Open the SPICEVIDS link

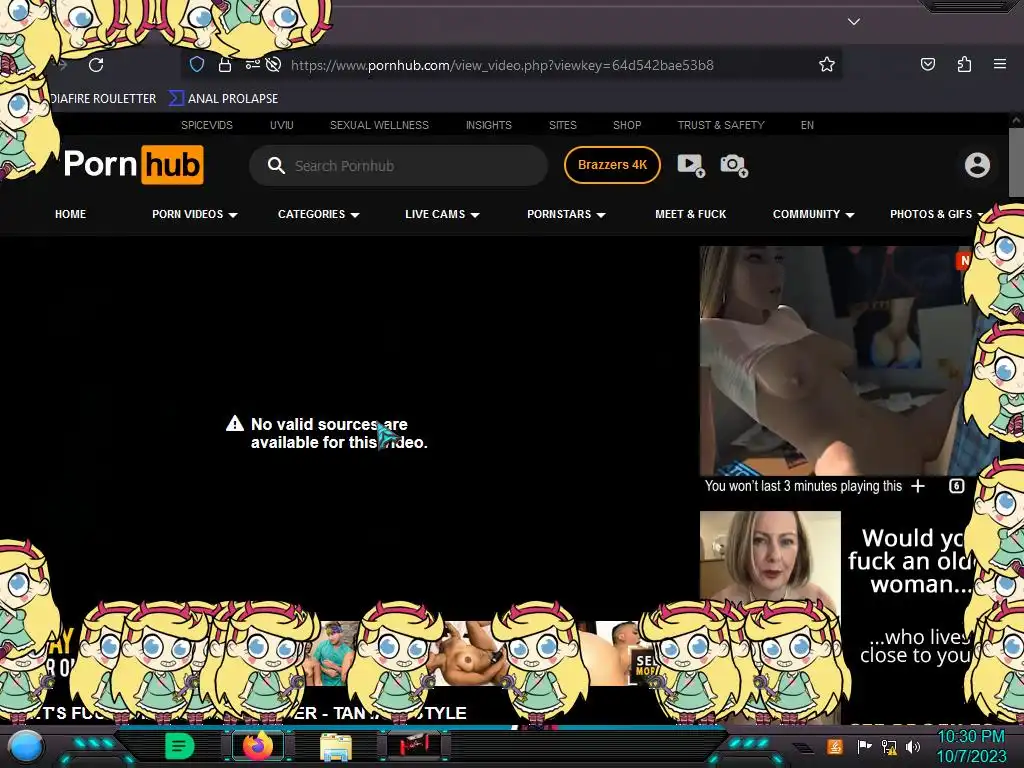(206, 125)
